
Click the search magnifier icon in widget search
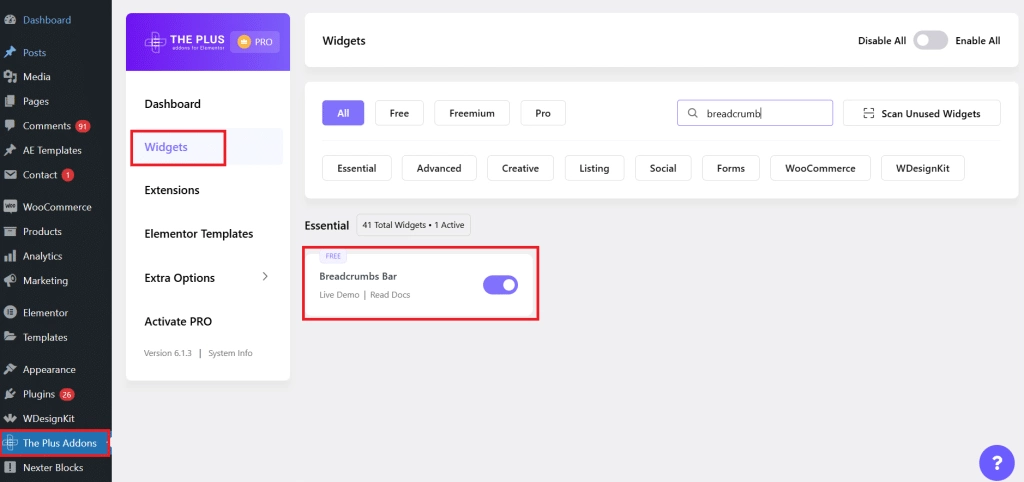click(x=692, y=113)
